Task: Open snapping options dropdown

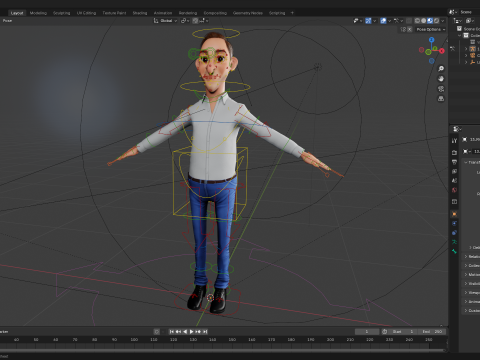Action: pyautogui.click(x=204, y=21)
